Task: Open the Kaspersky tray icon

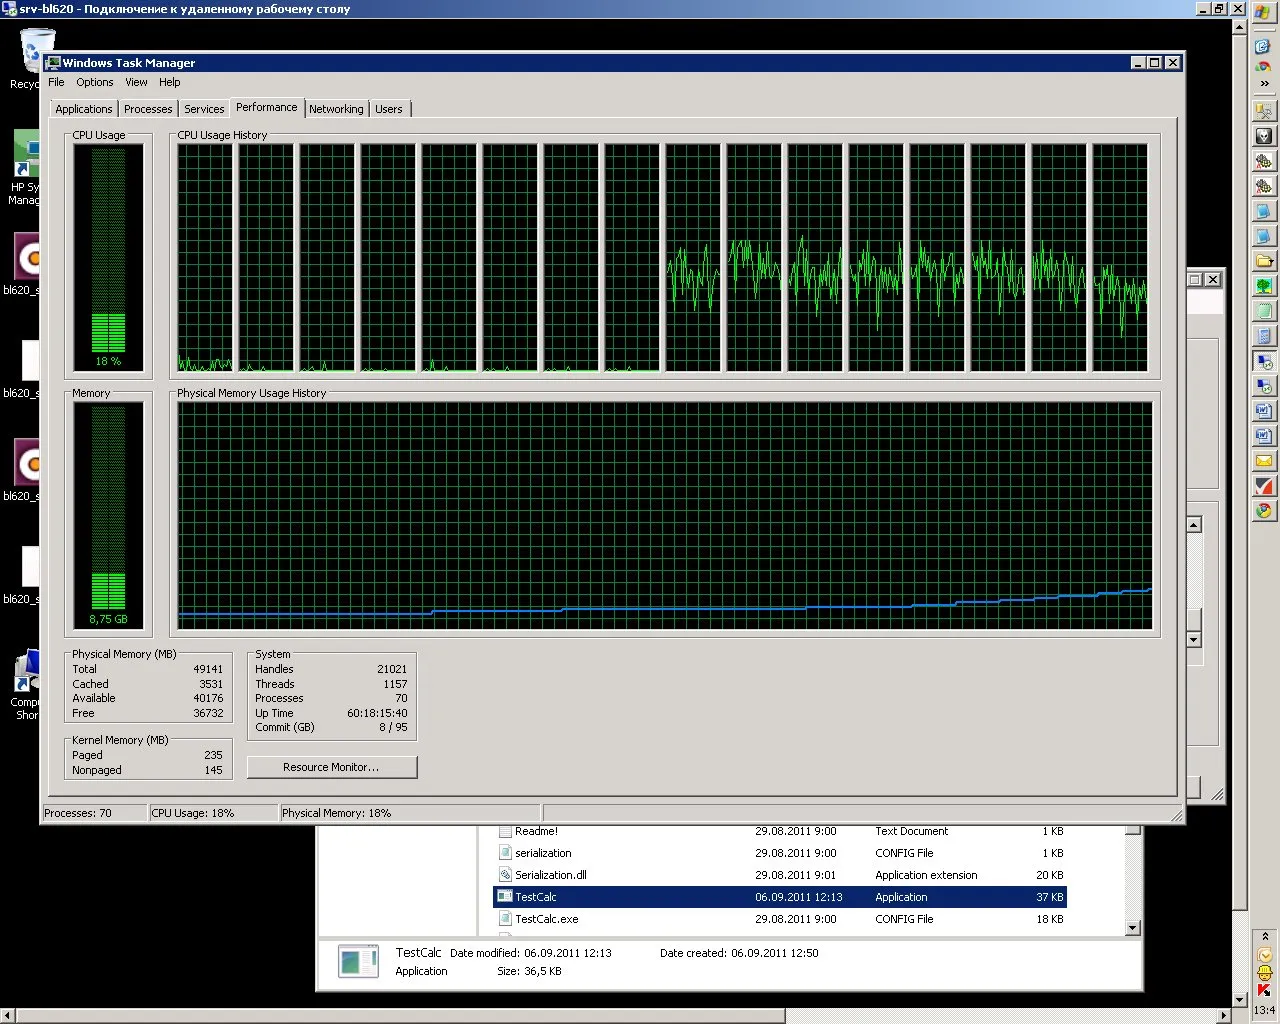Action: pyautogui.click(x=1264, y=990)
